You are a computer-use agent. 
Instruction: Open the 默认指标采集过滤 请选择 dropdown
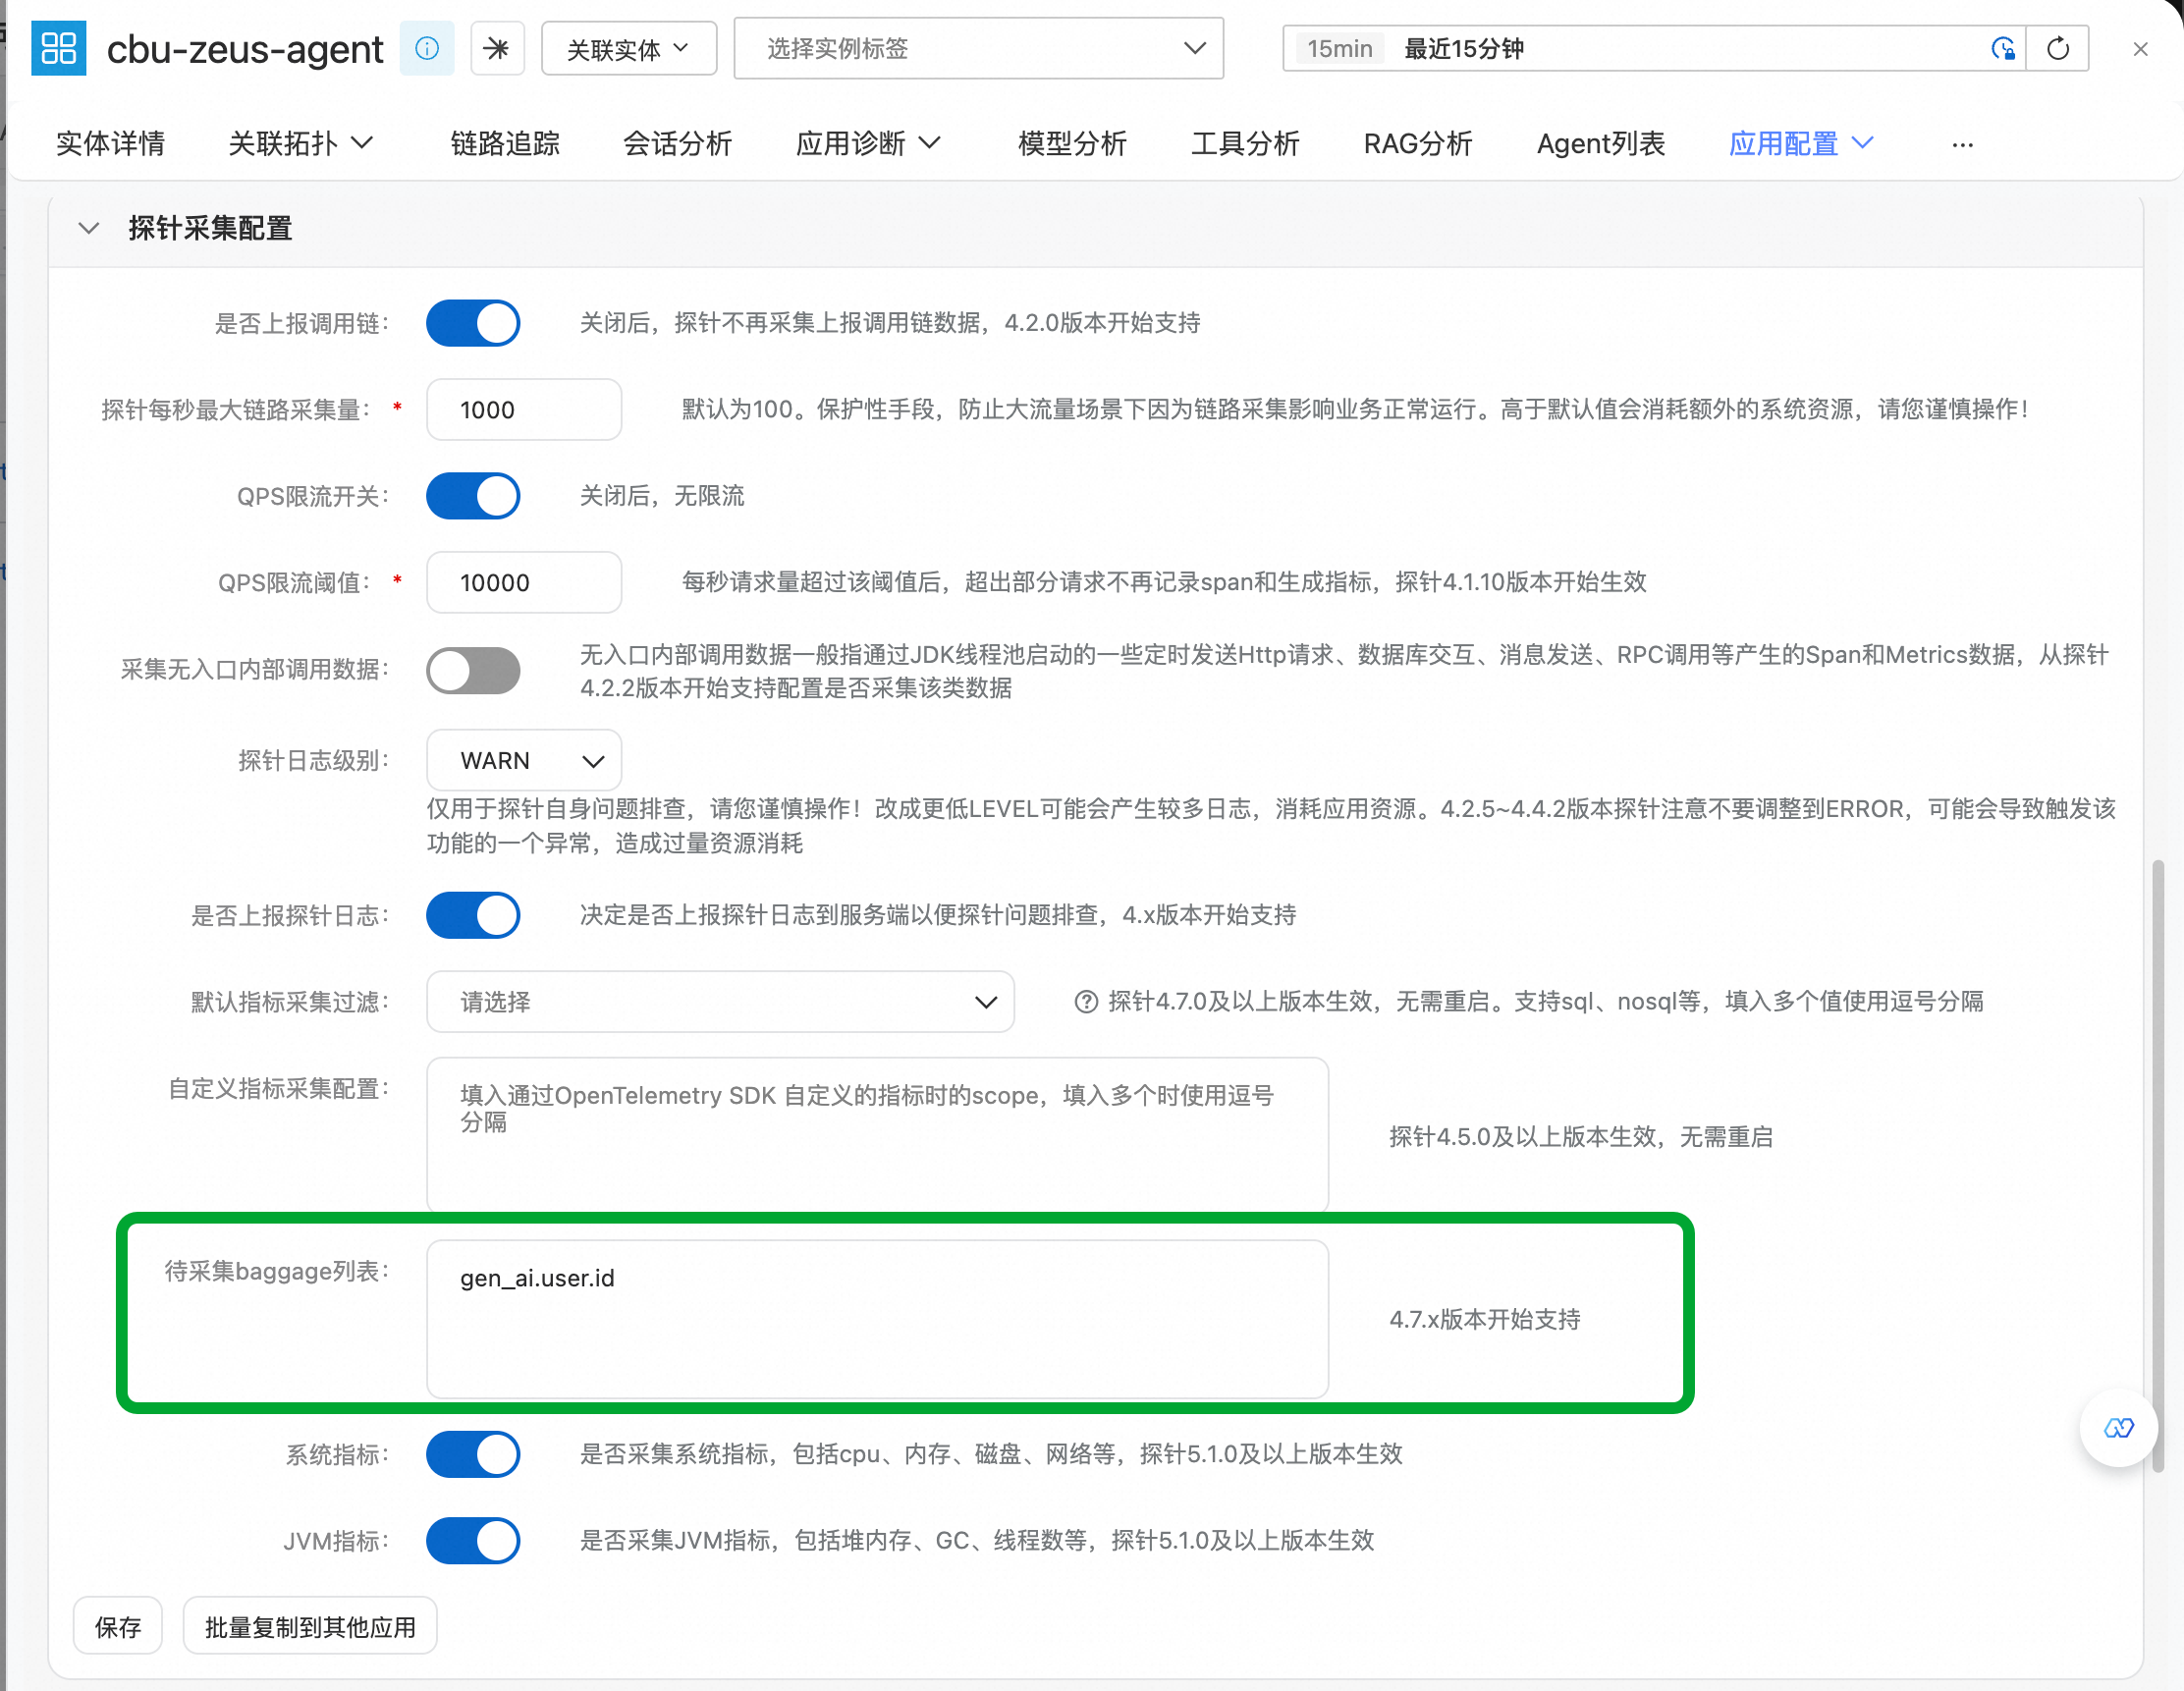click(x=720, y=1001)
